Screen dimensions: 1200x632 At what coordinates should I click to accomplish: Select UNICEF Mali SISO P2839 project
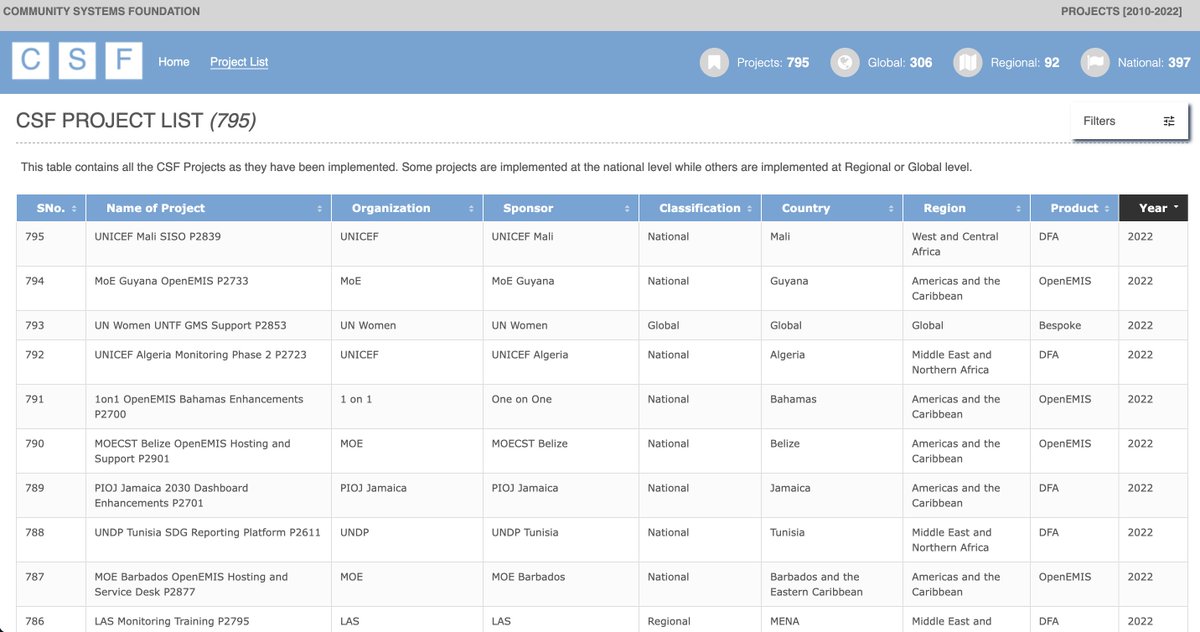click(157, 237)
